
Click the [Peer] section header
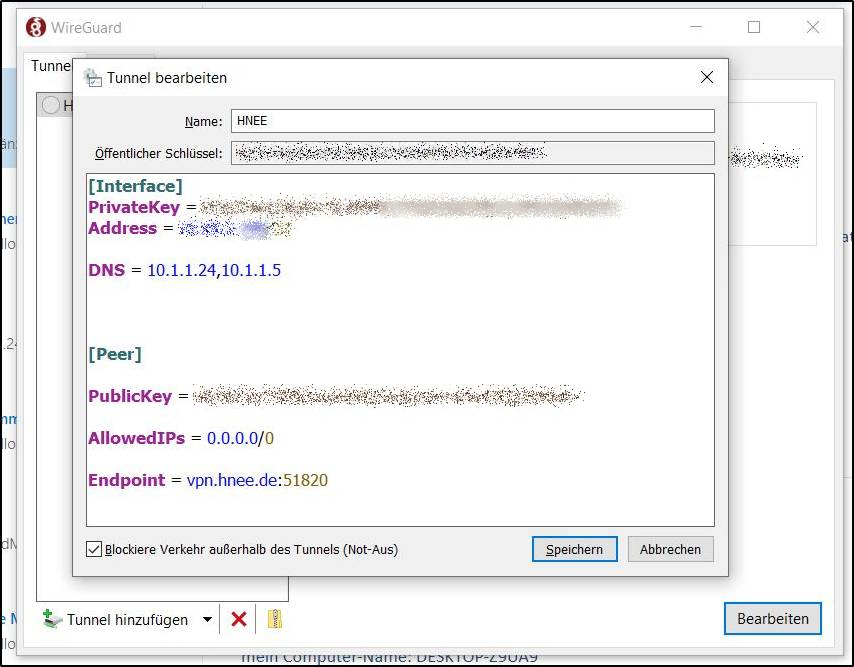click(x=115, y=354)
